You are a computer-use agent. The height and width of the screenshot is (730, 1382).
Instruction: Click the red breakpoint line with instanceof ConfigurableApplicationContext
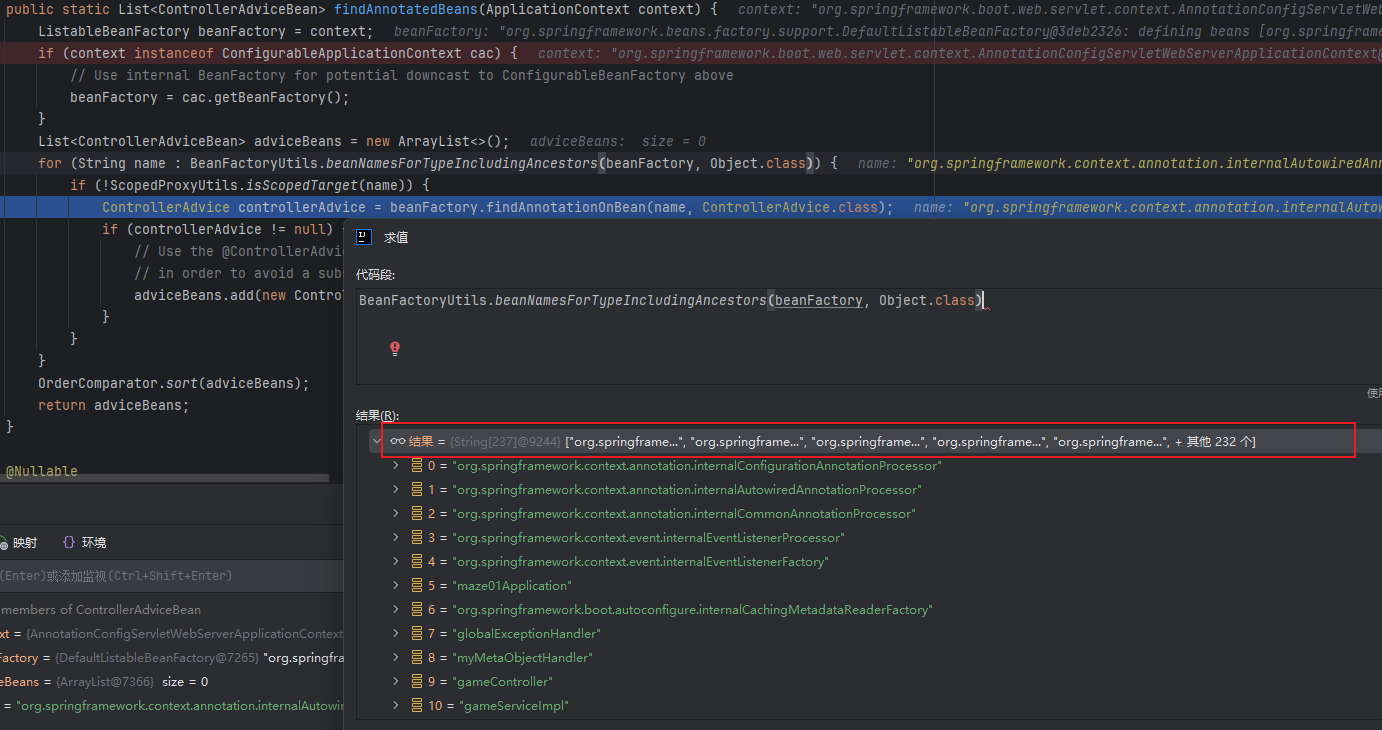[x=691, y=53]
